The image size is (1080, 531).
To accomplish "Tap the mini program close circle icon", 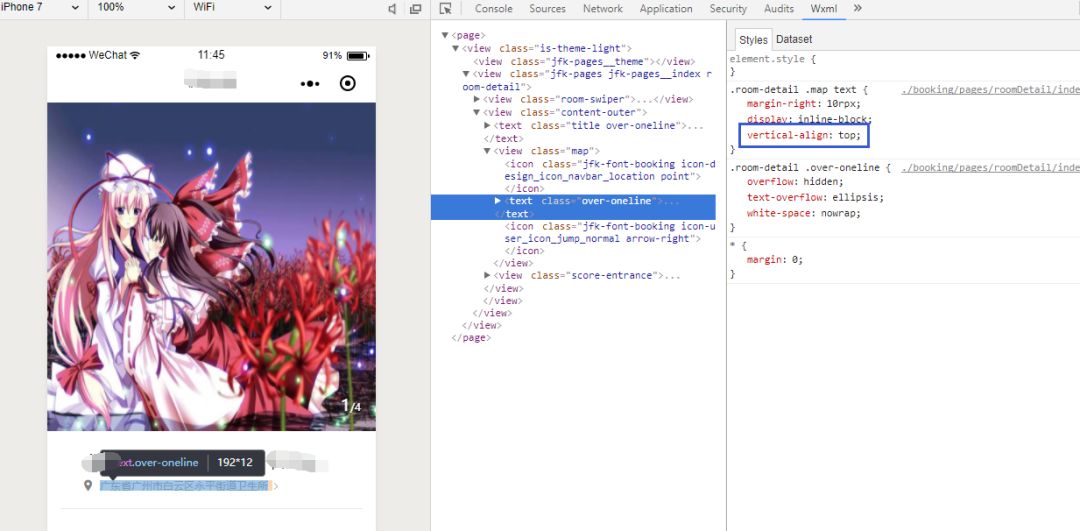I will pyautogui.click(x=348, y=84).
